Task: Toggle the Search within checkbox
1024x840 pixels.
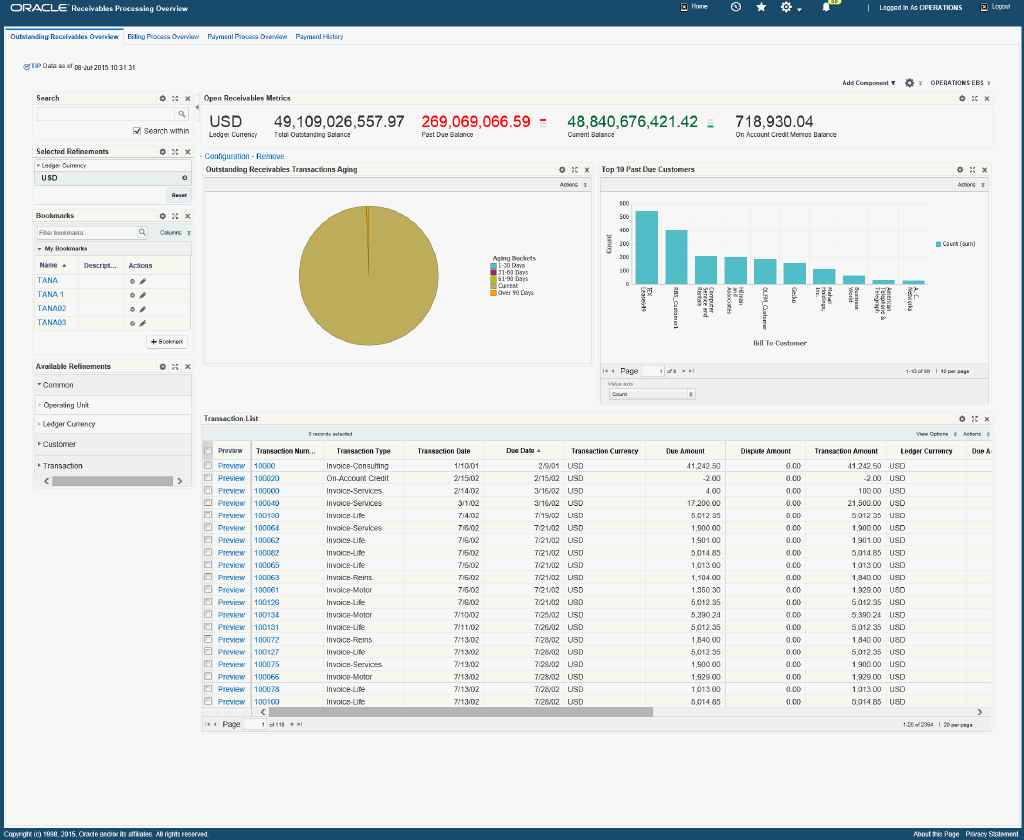Action: (x=138, y=131)
